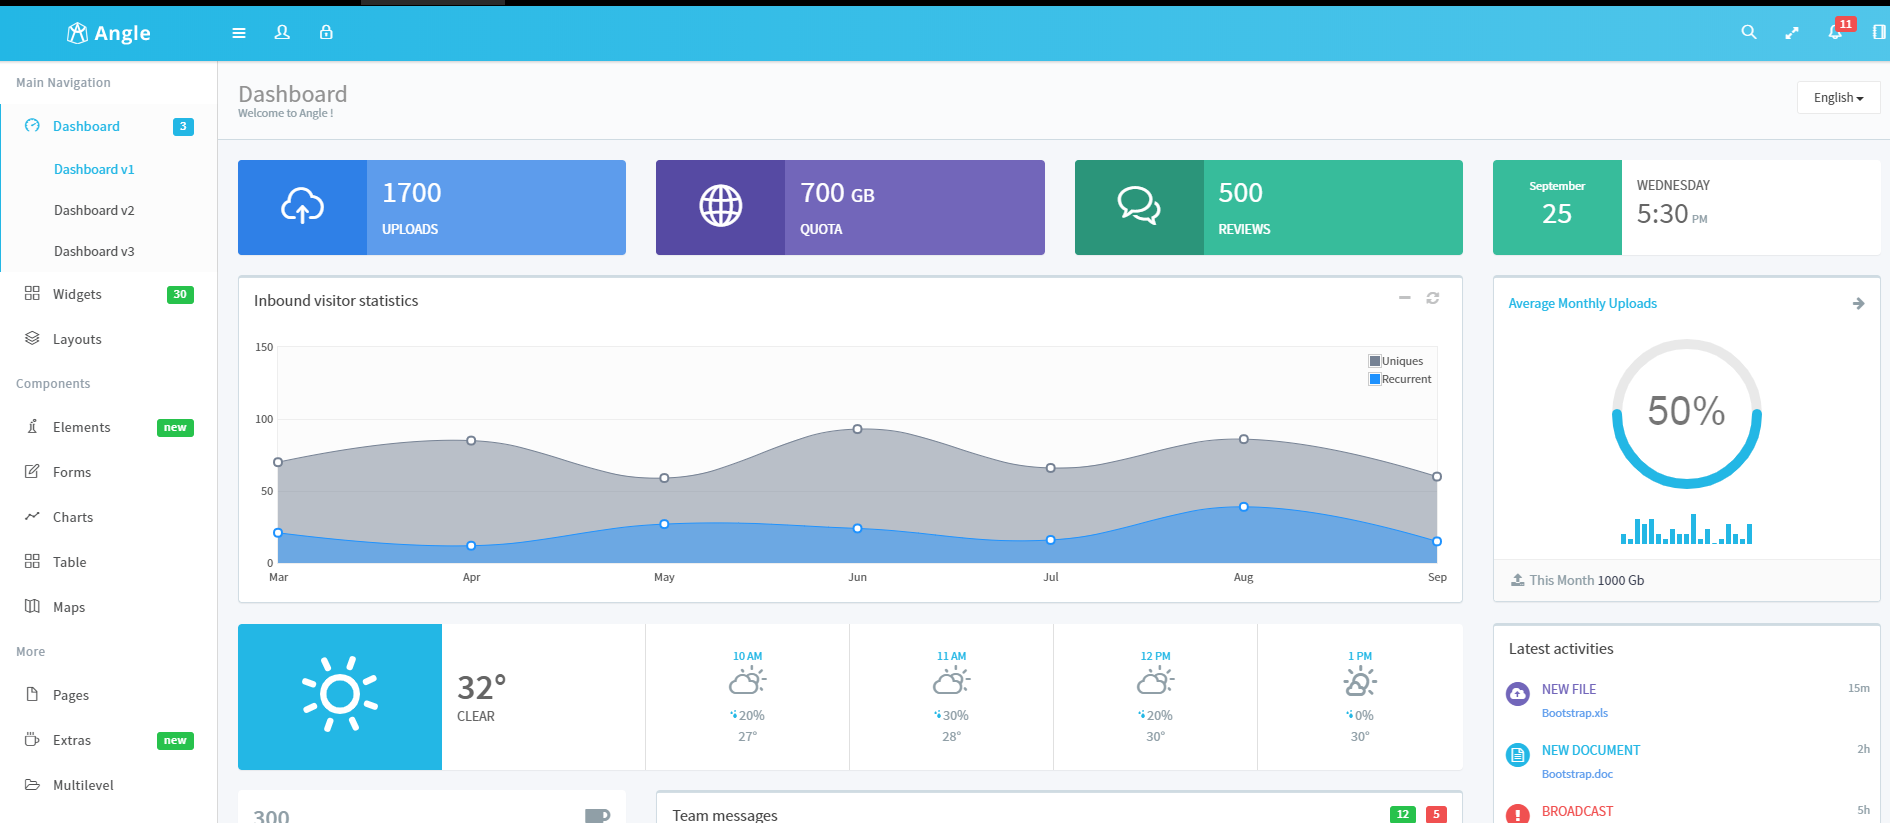
Task: Open search with the magnifier icon
Action: point(1748,33)
